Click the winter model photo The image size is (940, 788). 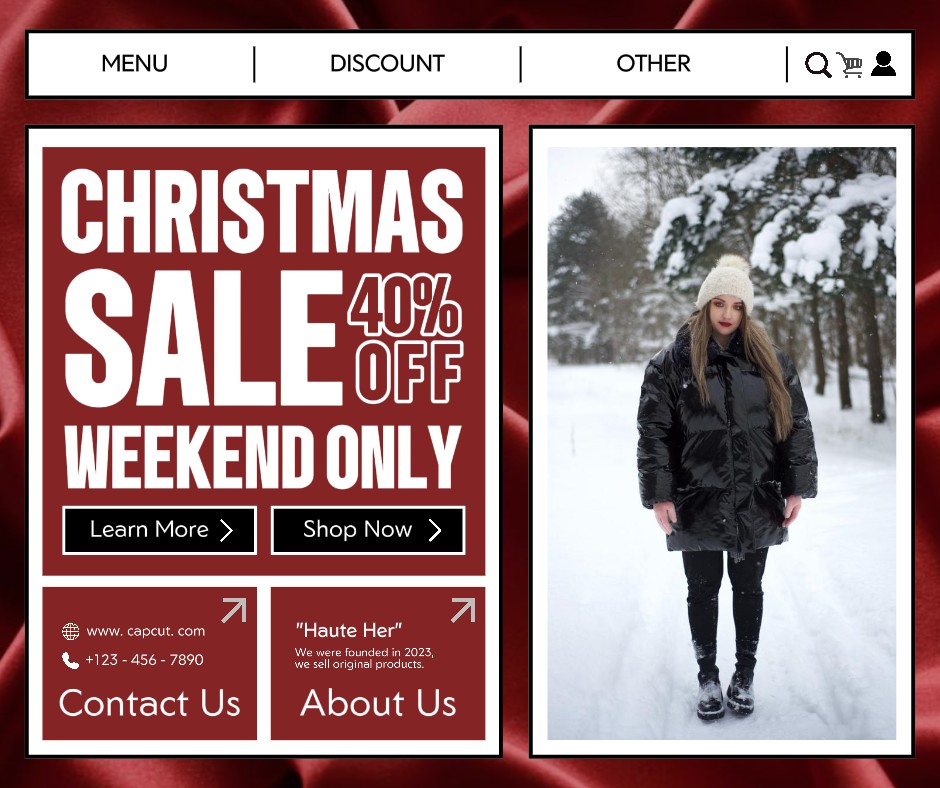[722, 443]
